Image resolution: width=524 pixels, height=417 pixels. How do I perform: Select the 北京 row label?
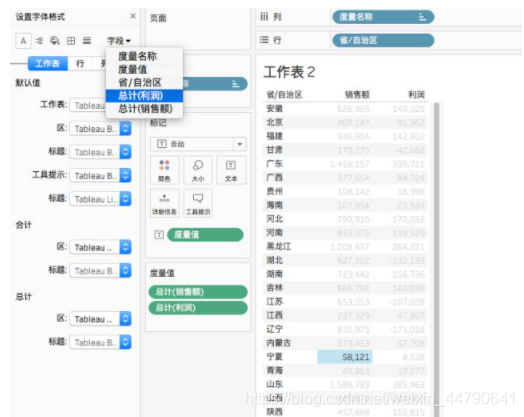(274, 122)
